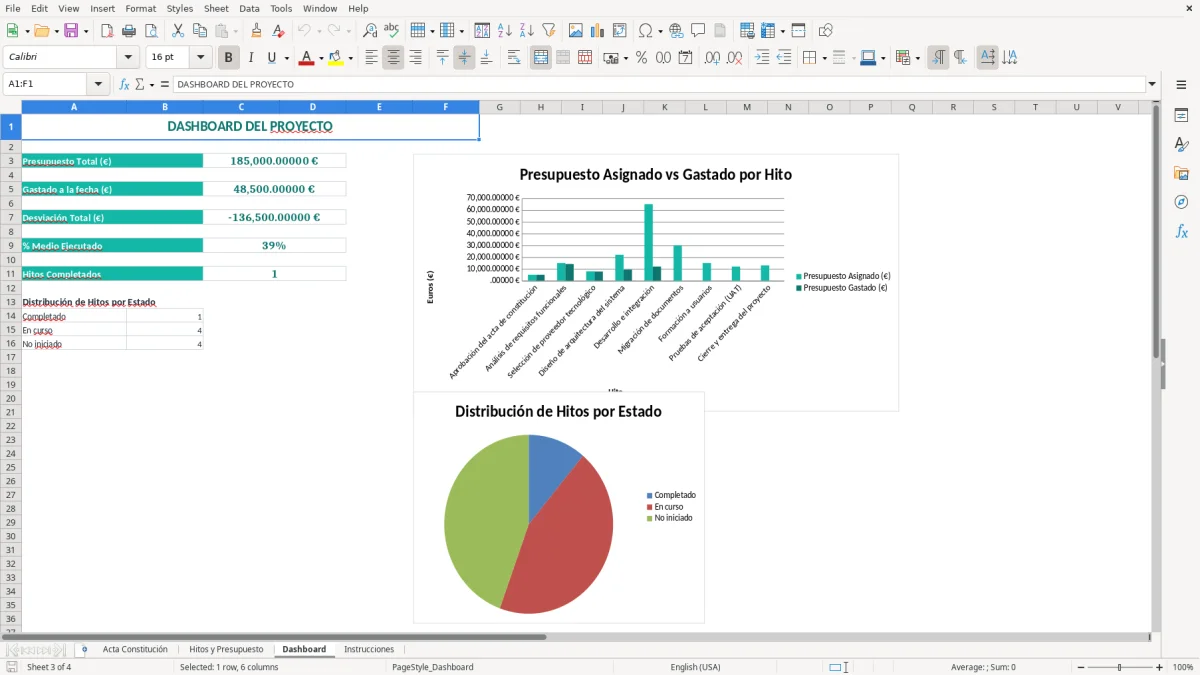Viewport: 1200px width, 675px height.
Task: Run the spelling check
Action: click(392, 31)
